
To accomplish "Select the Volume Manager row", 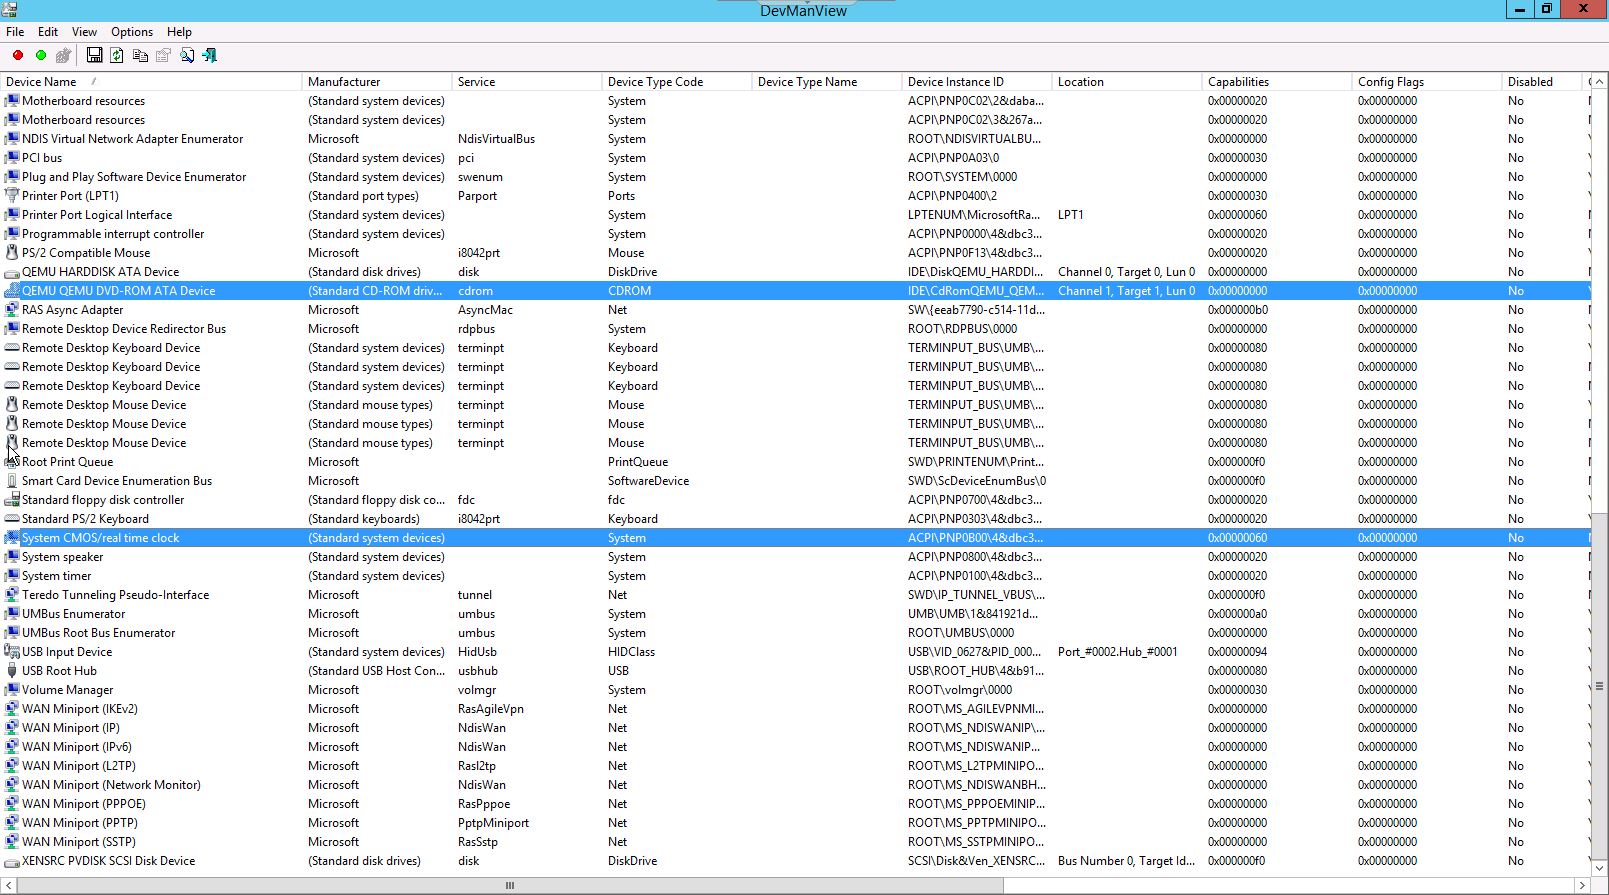I will (796, 690).
